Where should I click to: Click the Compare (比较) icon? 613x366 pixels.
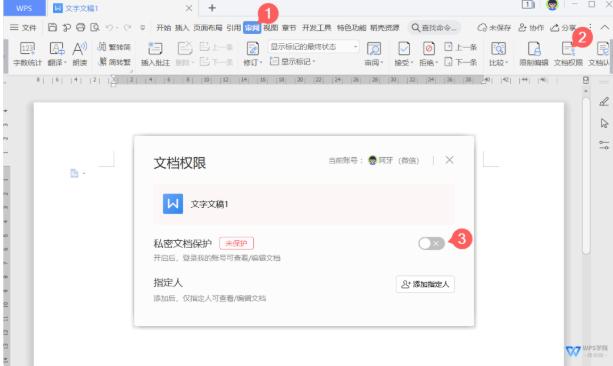pos(498,54)
